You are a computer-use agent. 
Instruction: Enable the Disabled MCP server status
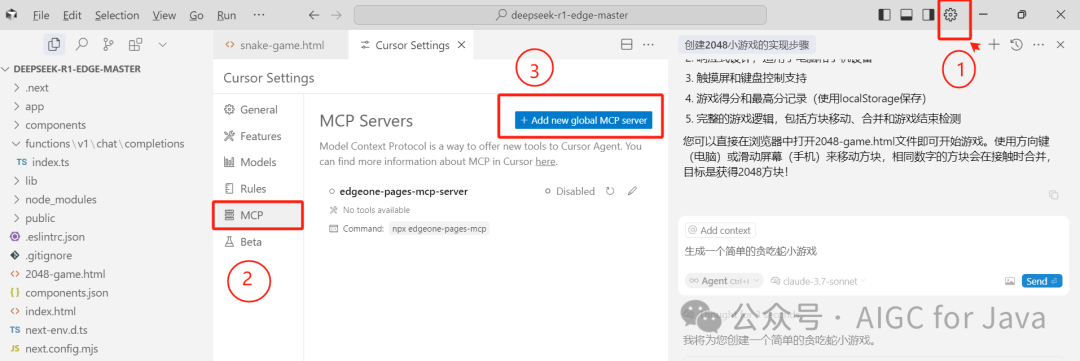point(570,192)
